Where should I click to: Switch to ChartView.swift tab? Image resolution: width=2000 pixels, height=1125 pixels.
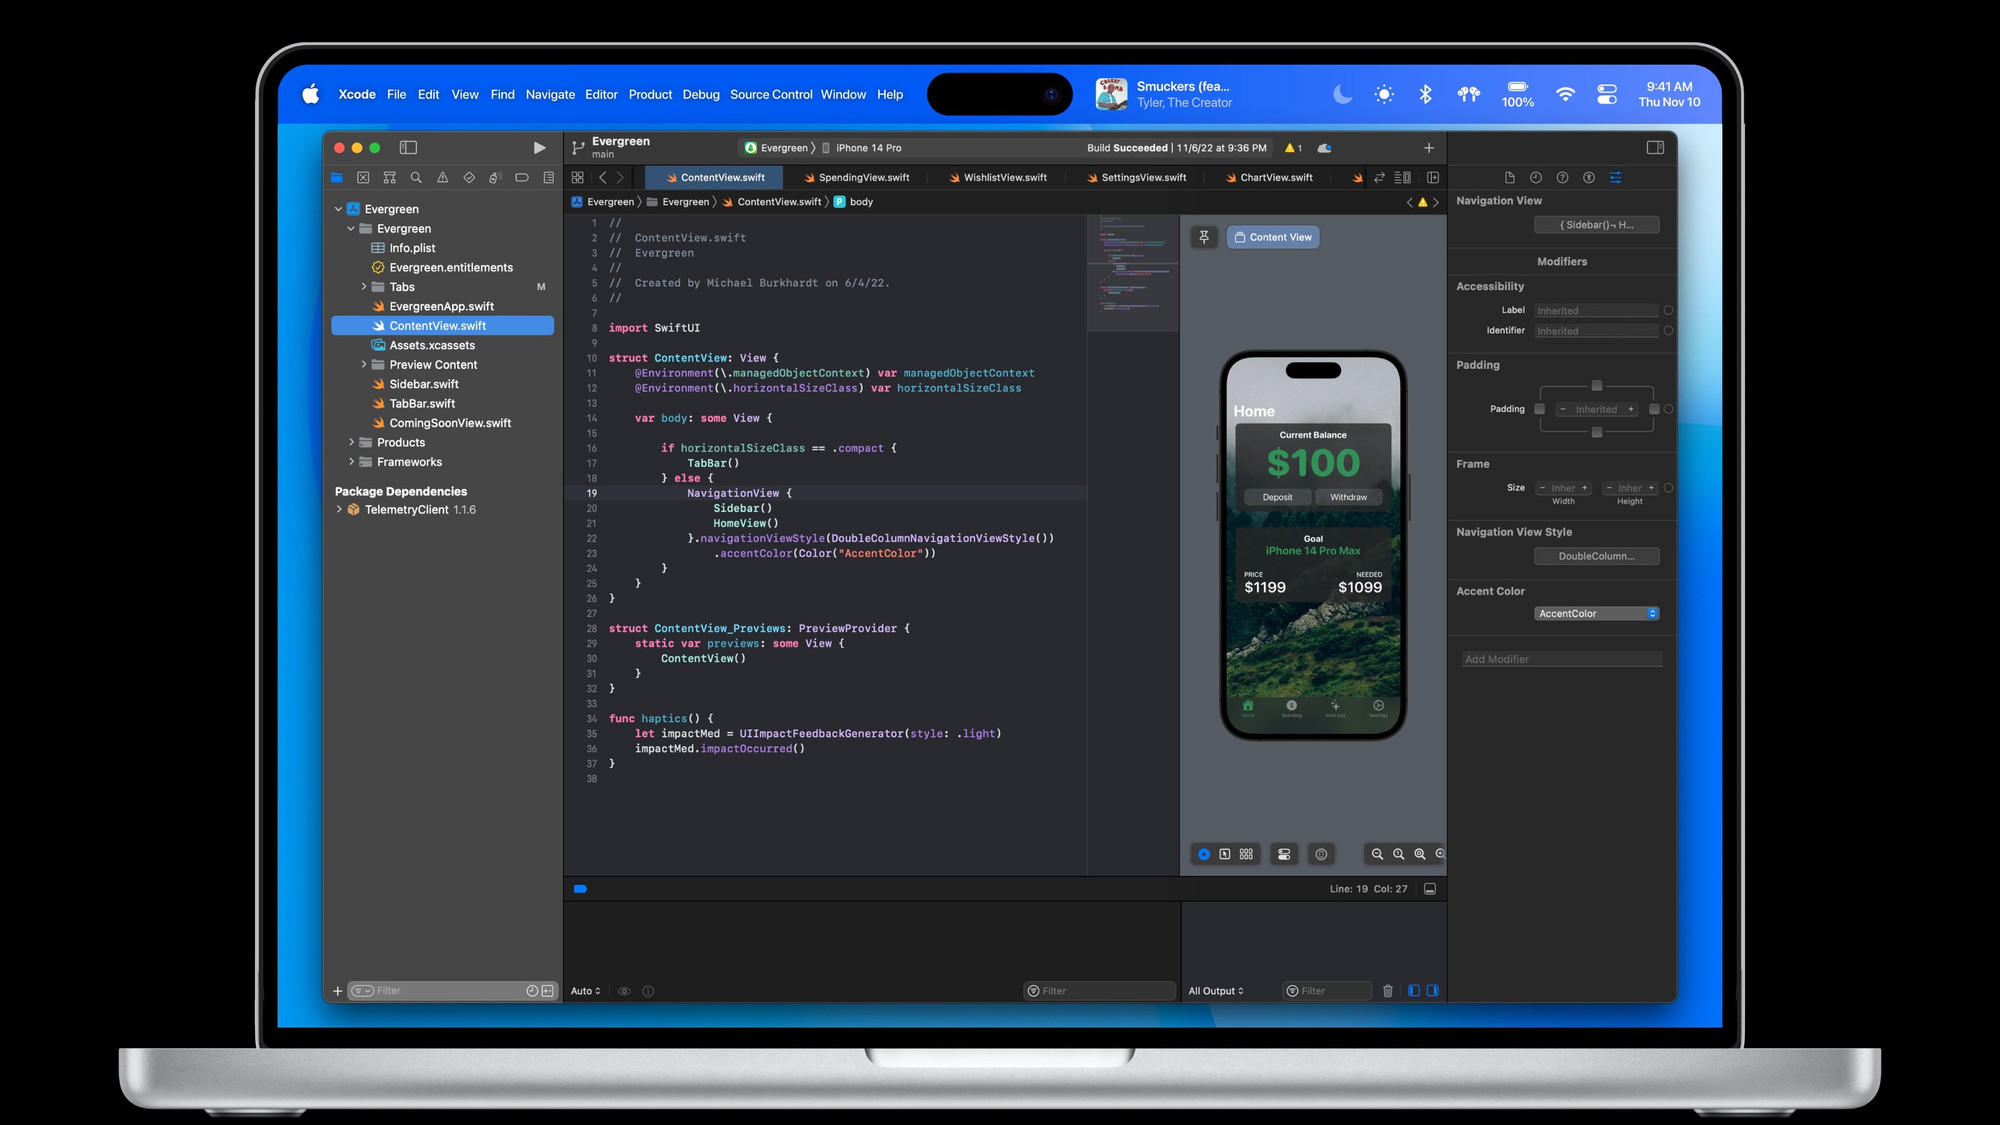pos(1269,178)
